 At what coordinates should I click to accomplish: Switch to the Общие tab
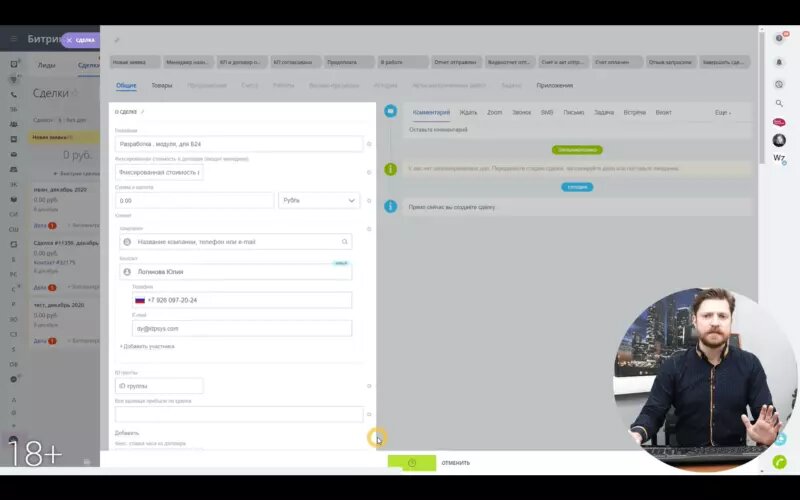126,86
